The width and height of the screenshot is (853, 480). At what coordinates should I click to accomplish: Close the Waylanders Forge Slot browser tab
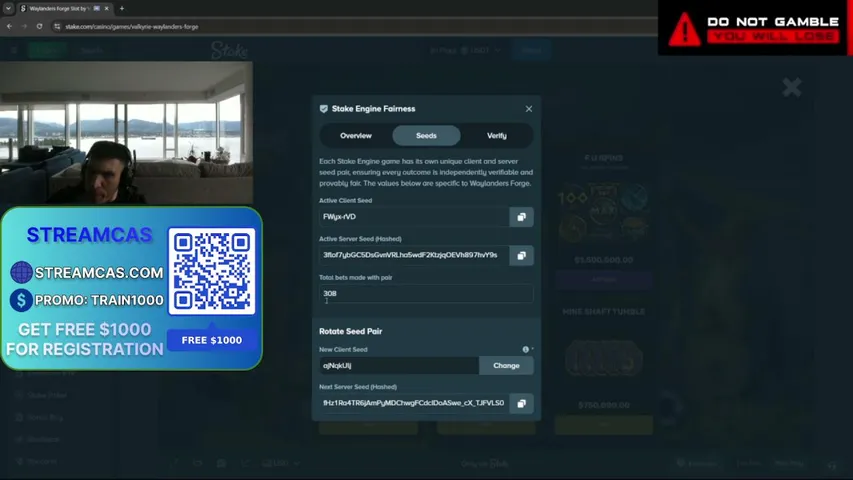tap(107, 9)
